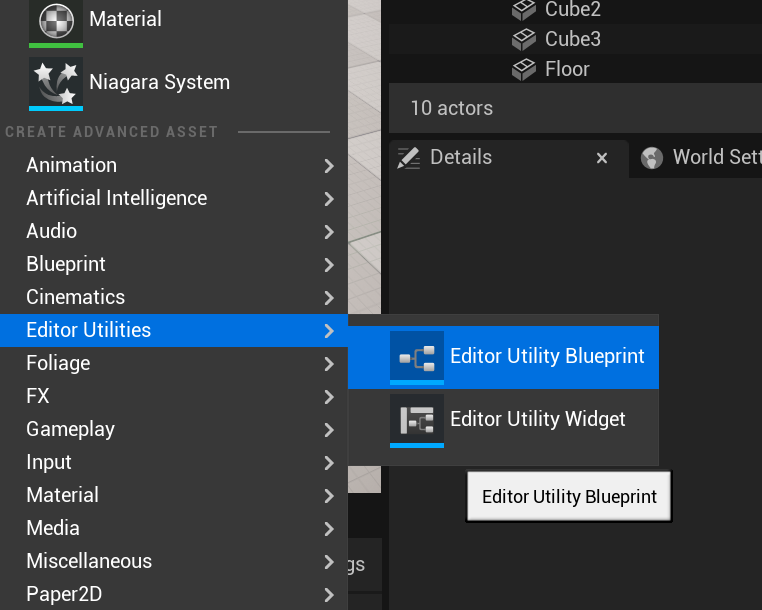Click the World Settings globe icon
This screenshot has height=610, width=762.
(x=652, y=158)
